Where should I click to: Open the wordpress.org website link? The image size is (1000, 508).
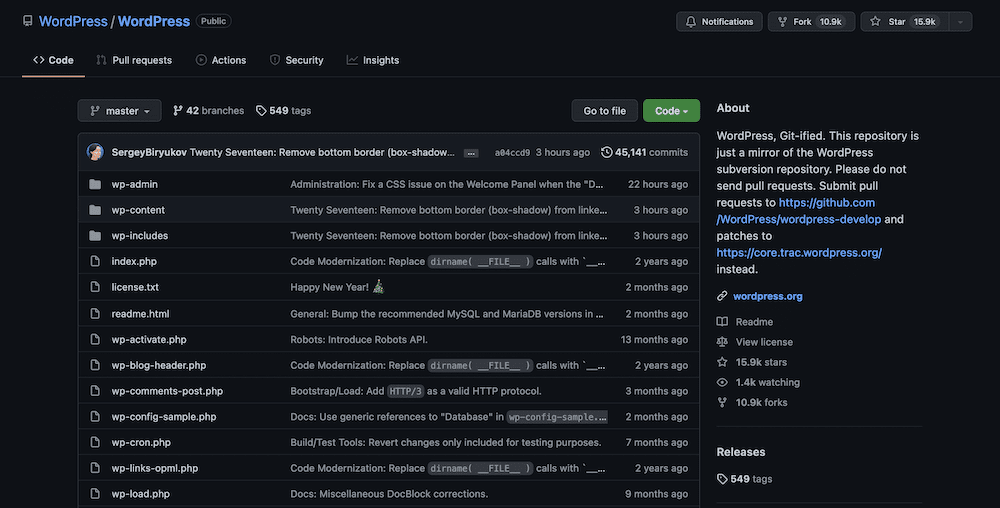[x=768, y=296]
